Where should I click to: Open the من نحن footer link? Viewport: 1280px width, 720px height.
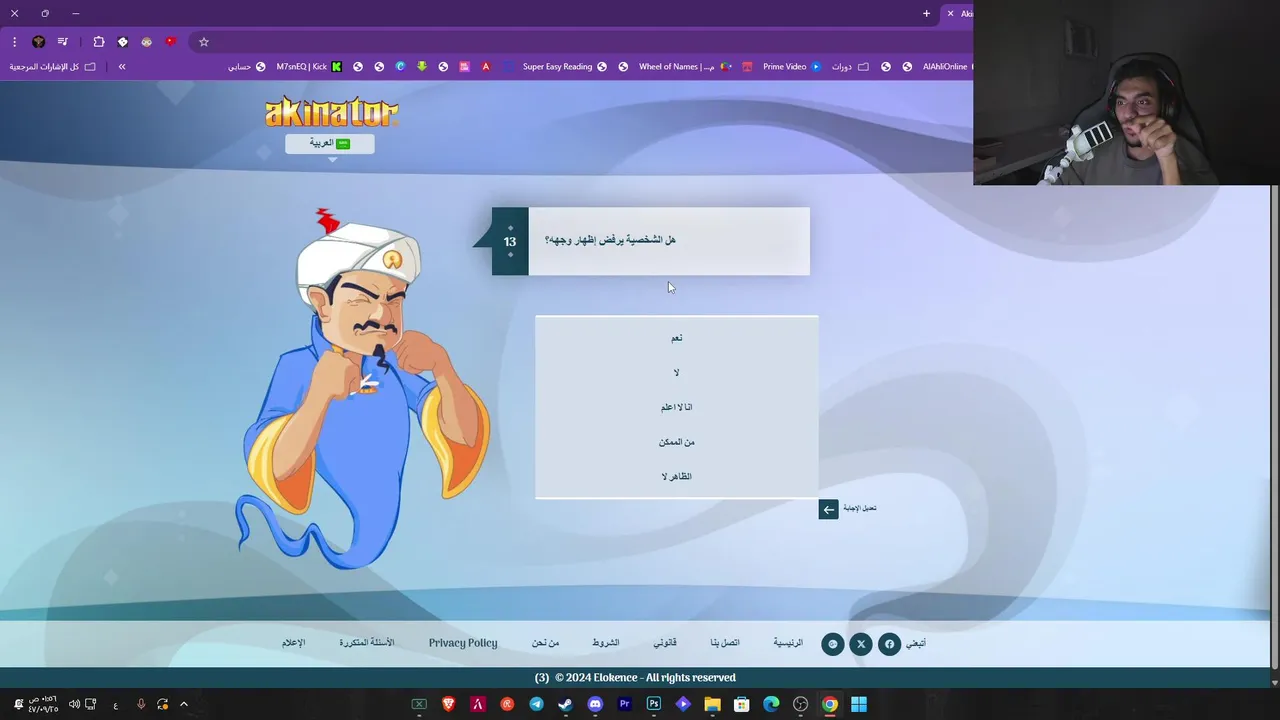click(546, 643)
